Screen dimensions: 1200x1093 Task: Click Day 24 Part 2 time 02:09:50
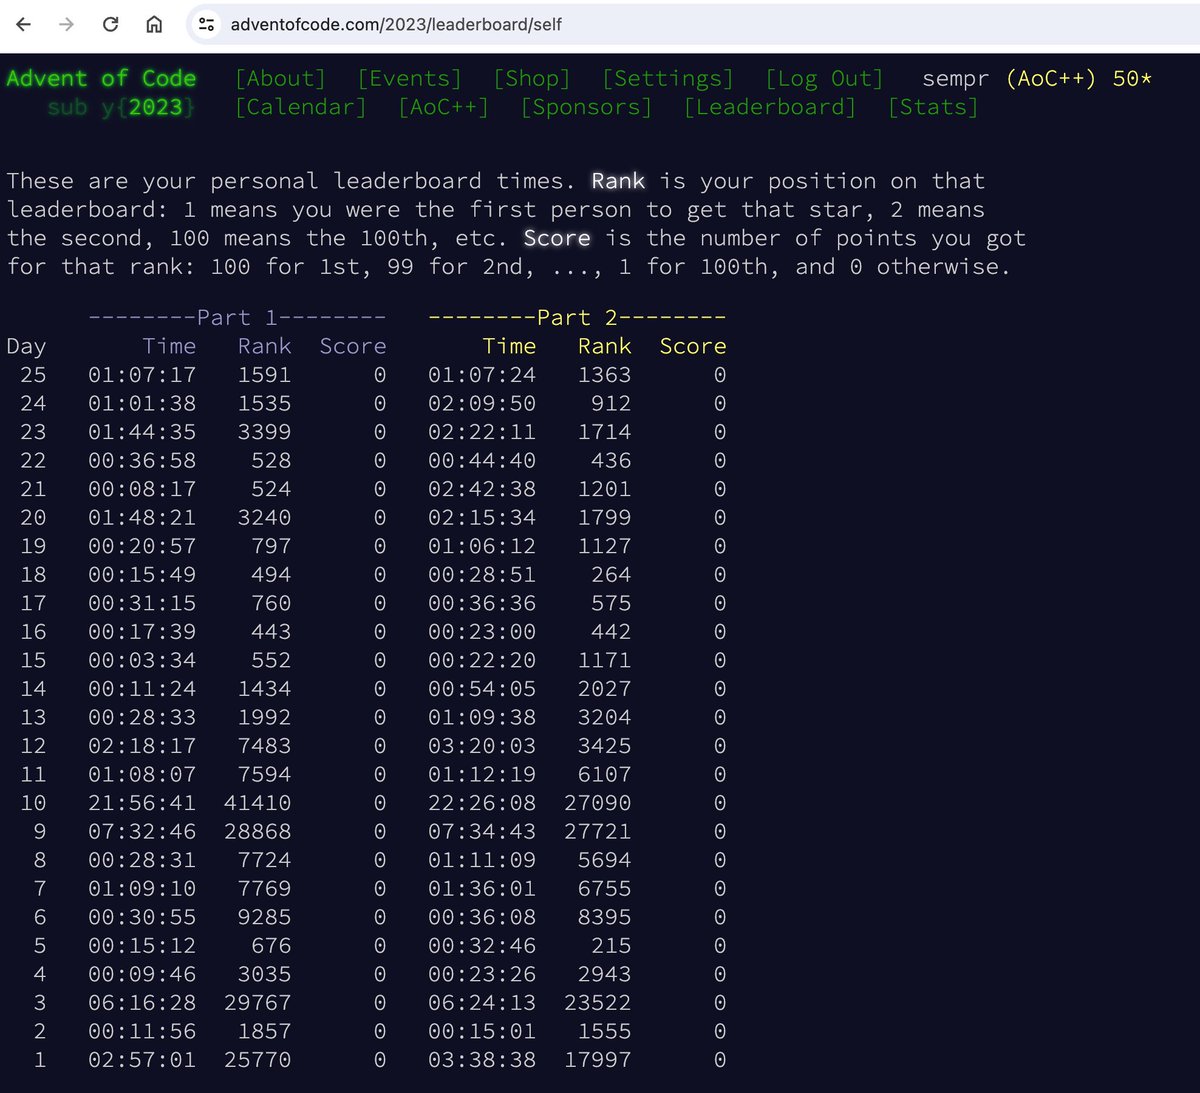pyautogui.click(x=482, y=403)
